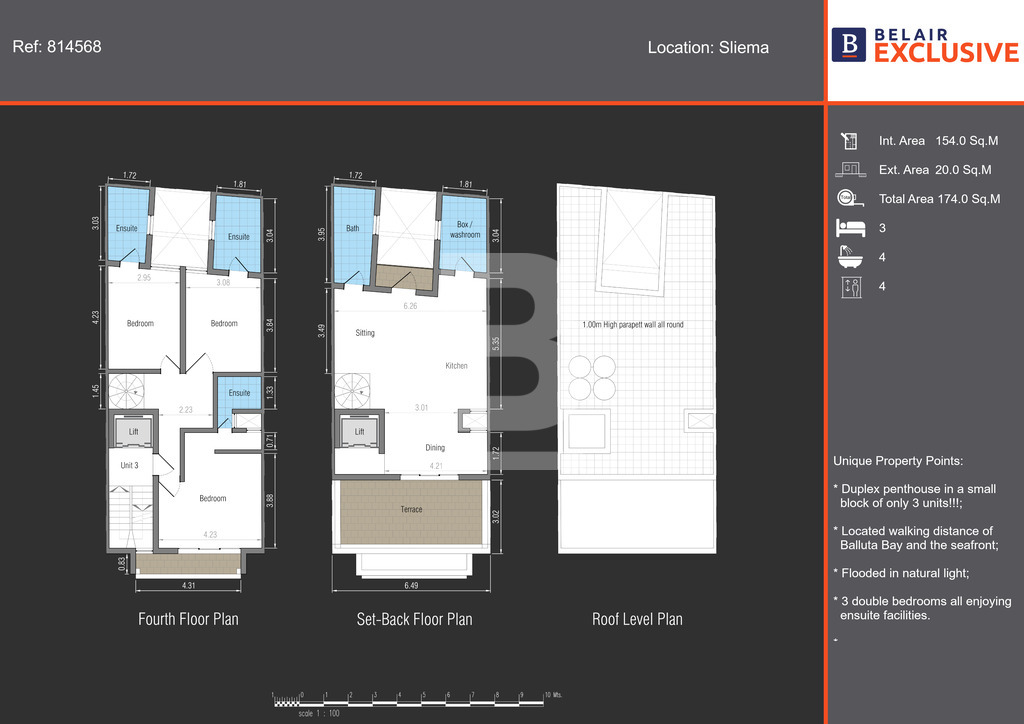This screenshot has width=1024, height=724.
Task: Click the interior area floor plan icon
Action: [850, 141]
